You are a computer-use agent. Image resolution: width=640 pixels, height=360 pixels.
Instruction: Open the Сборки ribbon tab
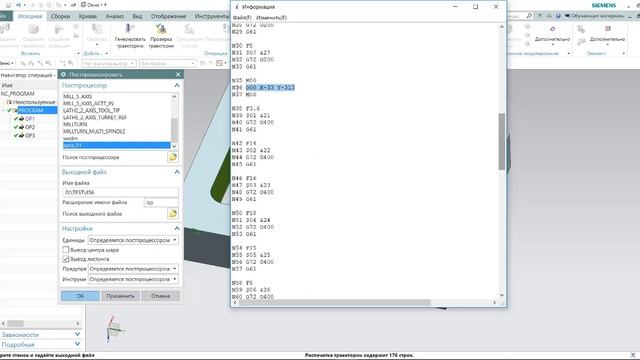60,16
